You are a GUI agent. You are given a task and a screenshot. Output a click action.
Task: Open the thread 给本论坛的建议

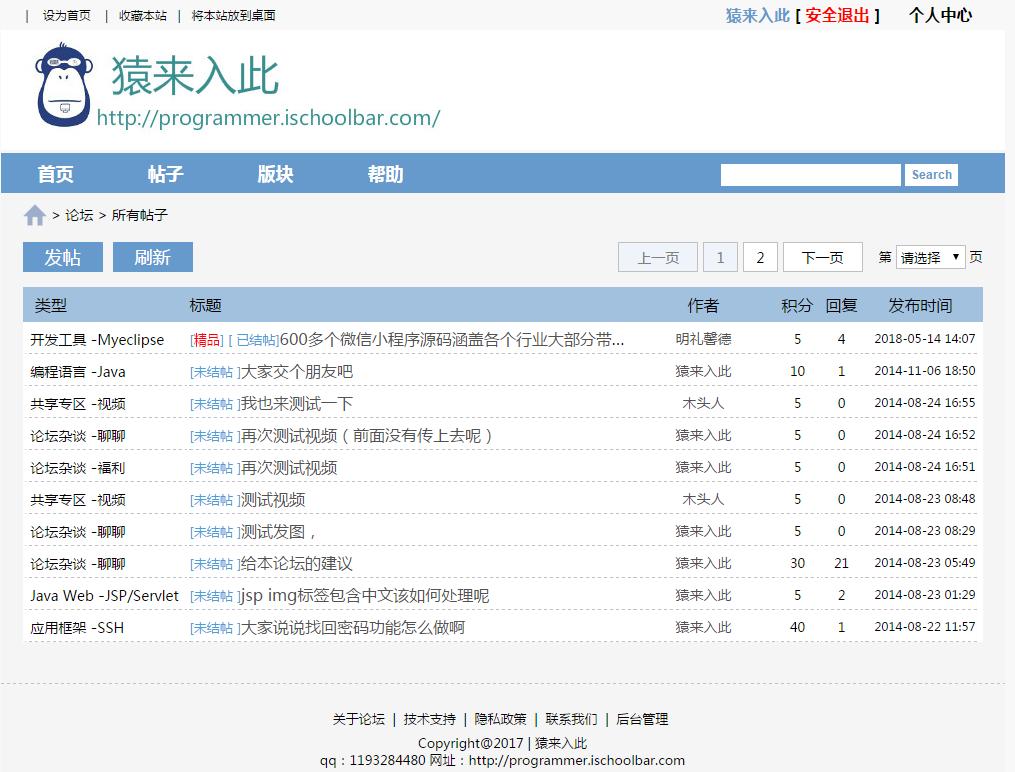pyautogui.click(x=297, y=564)
